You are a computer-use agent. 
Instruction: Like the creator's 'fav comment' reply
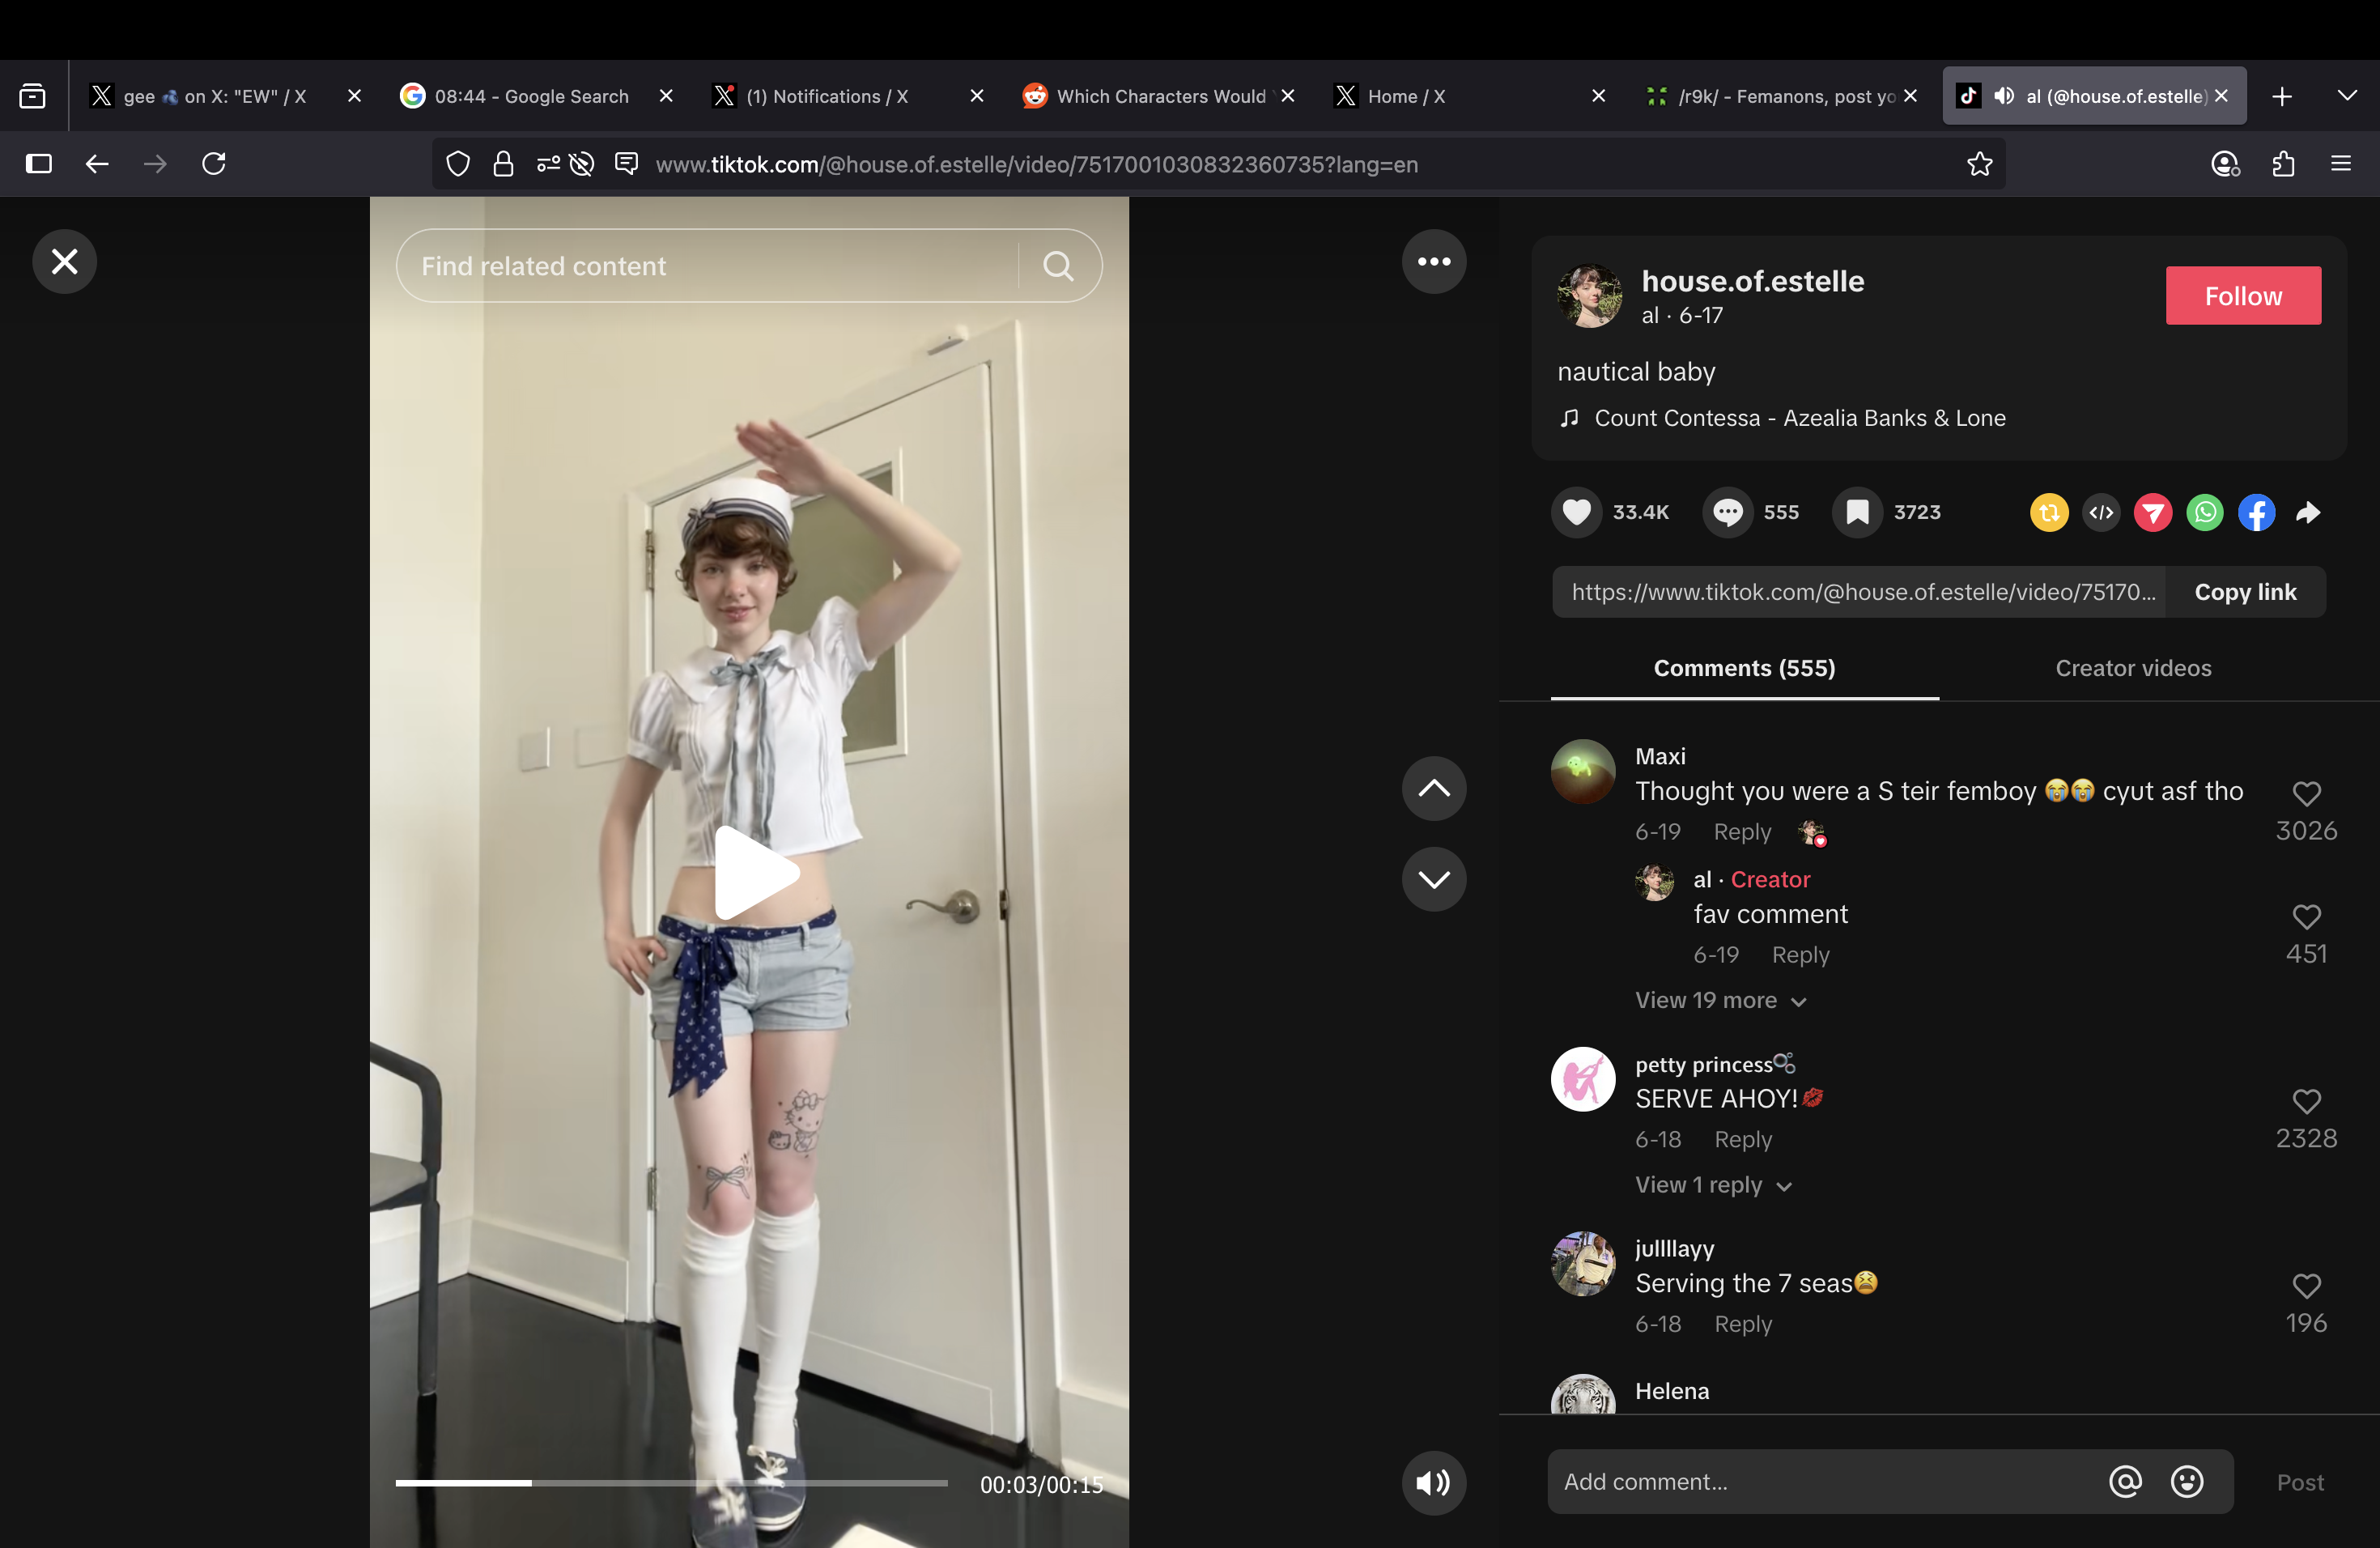pyautogui.click(x=2306, y=917)
